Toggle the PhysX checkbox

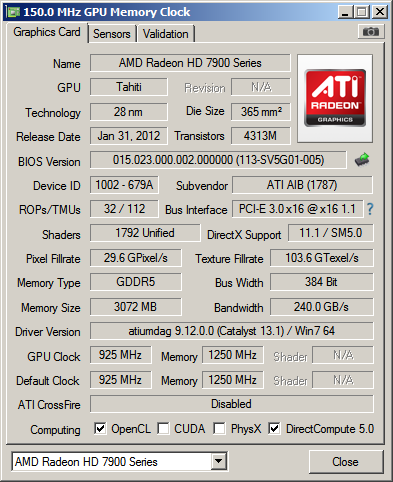[219, 428]
